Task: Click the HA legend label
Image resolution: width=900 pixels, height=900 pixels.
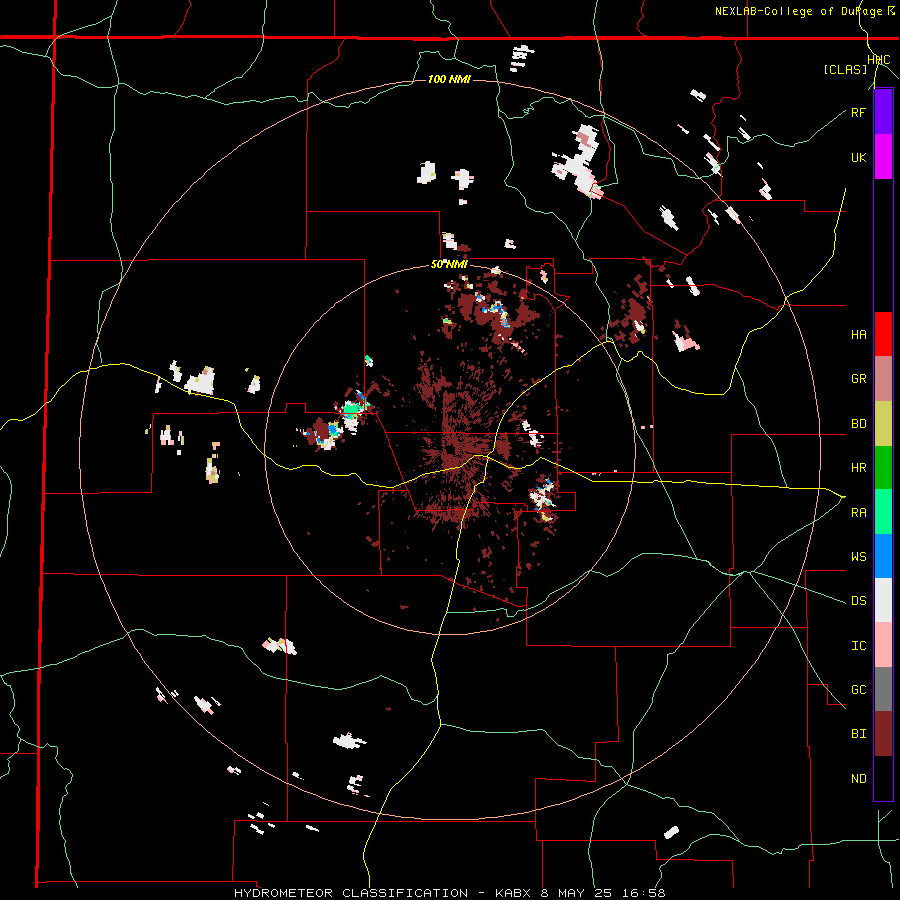Action: pyautogui.click(x=858, y=335)
